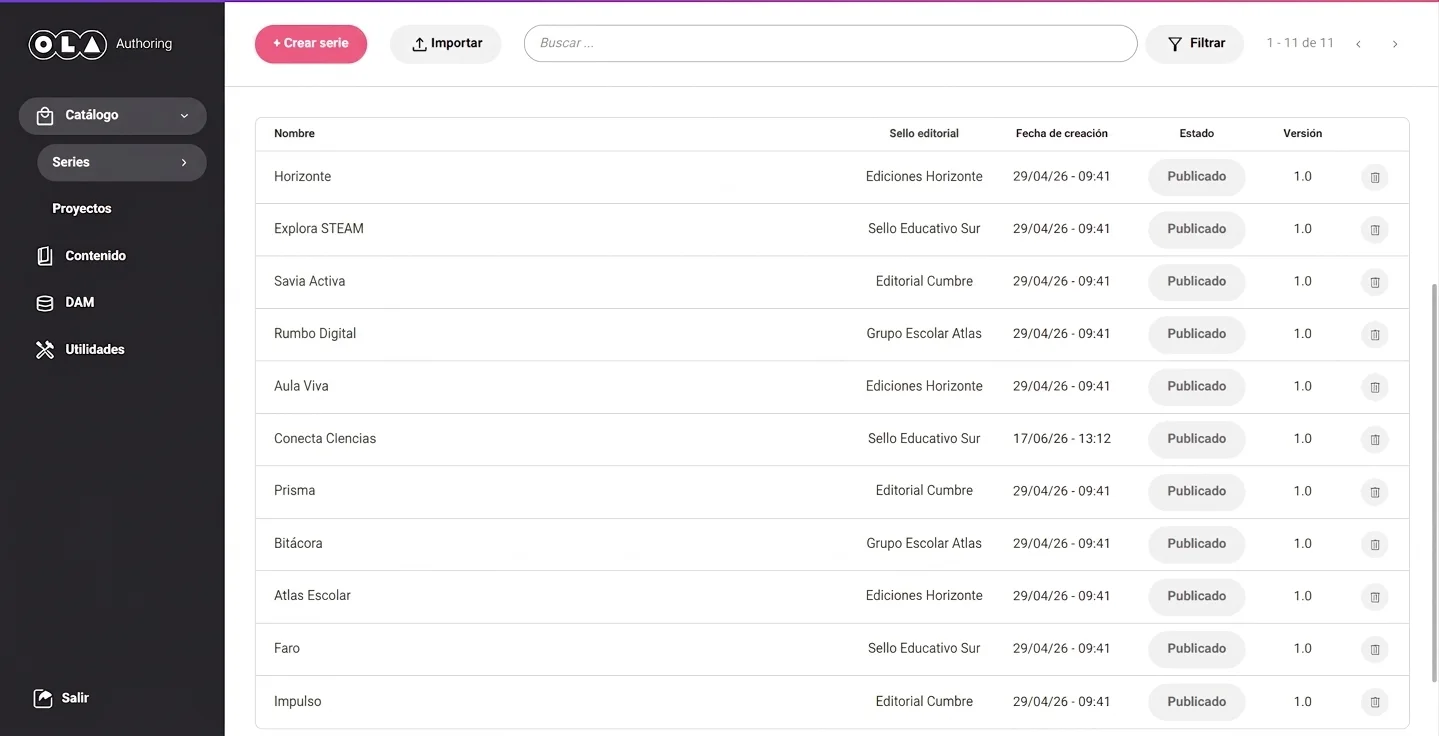Screen dimensions: 1439x736
Task: Delete Atlas Escolar via trash icon
Action: [1375, 597]
